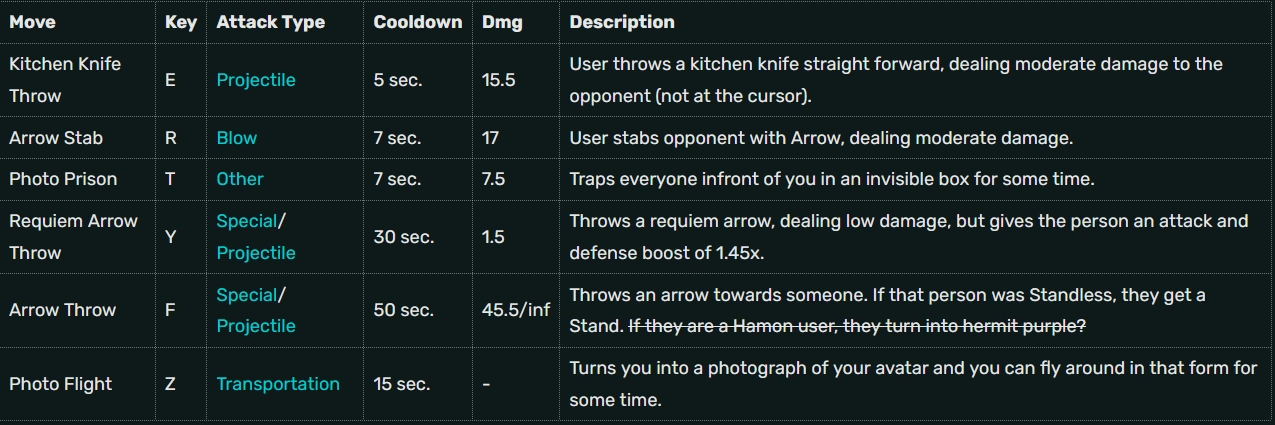1275x425 pixels.
Task: Click the struck-through Hamon user text
Action: click(x=856, y=326)
